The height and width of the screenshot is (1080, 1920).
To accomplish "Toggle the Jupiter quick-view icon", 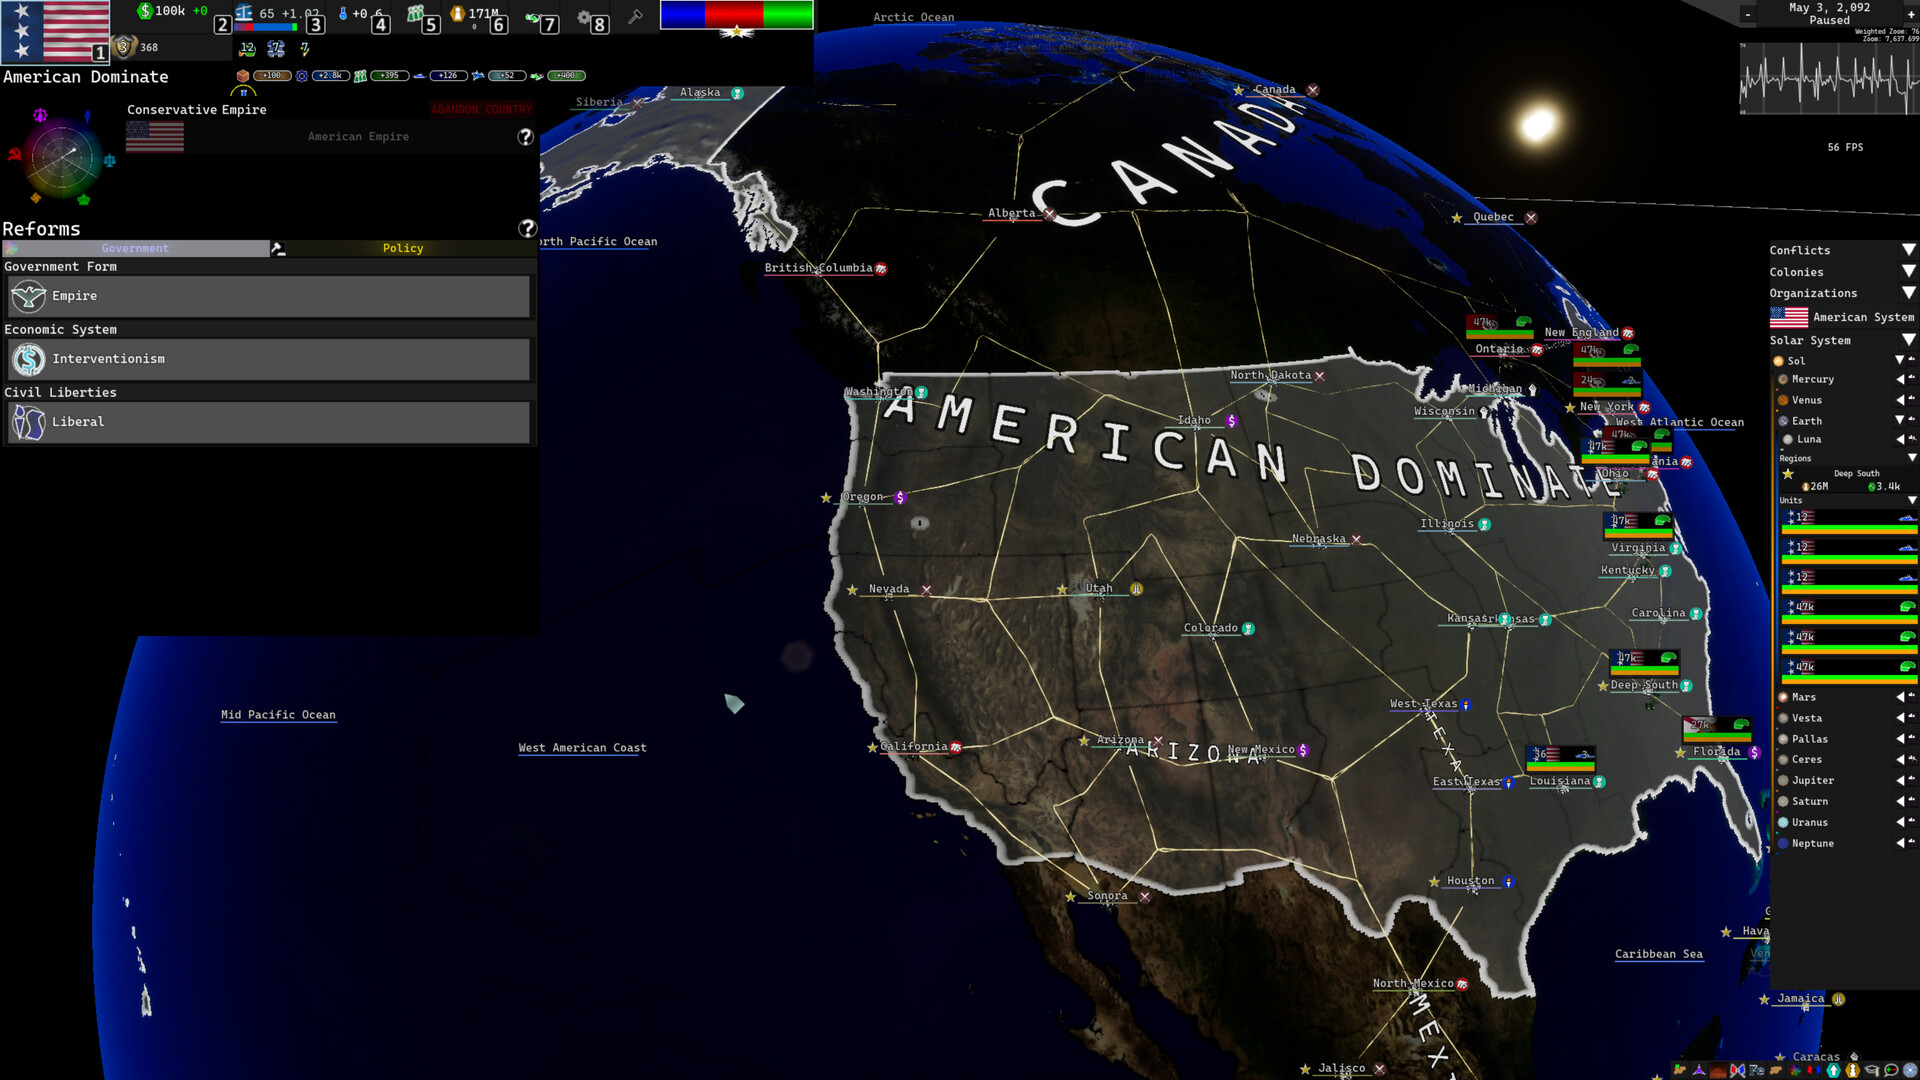I will coord(1911,780).
